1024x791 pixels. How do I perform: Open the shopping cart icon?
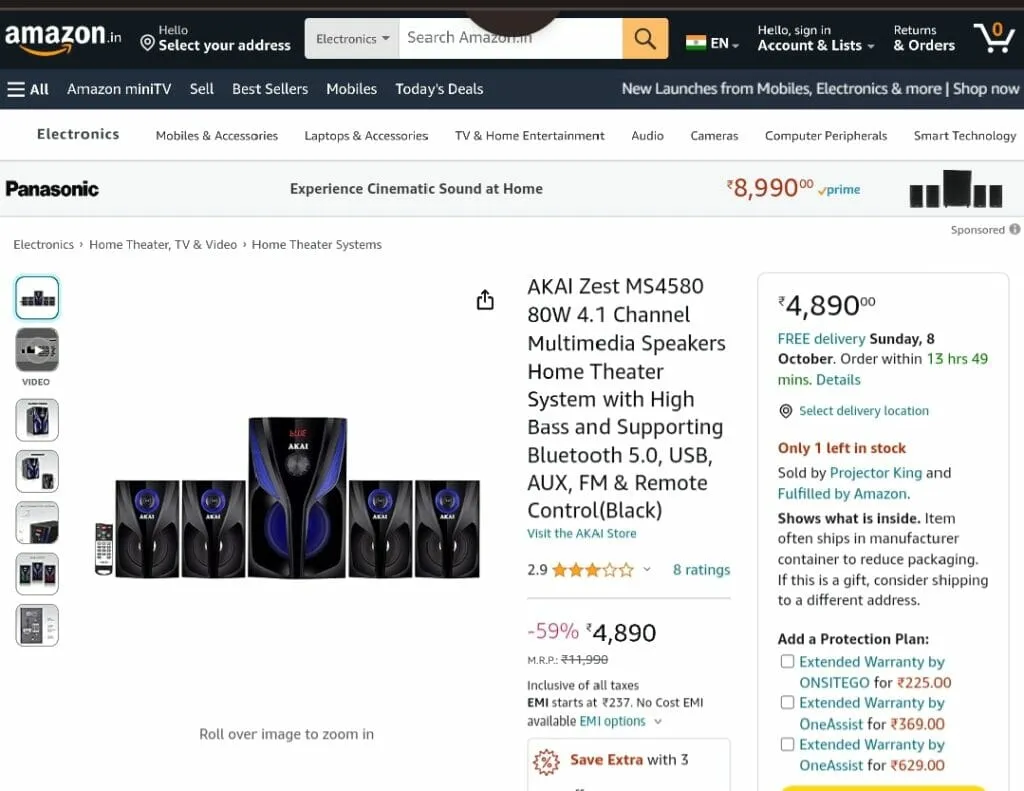tap(994, 39)
